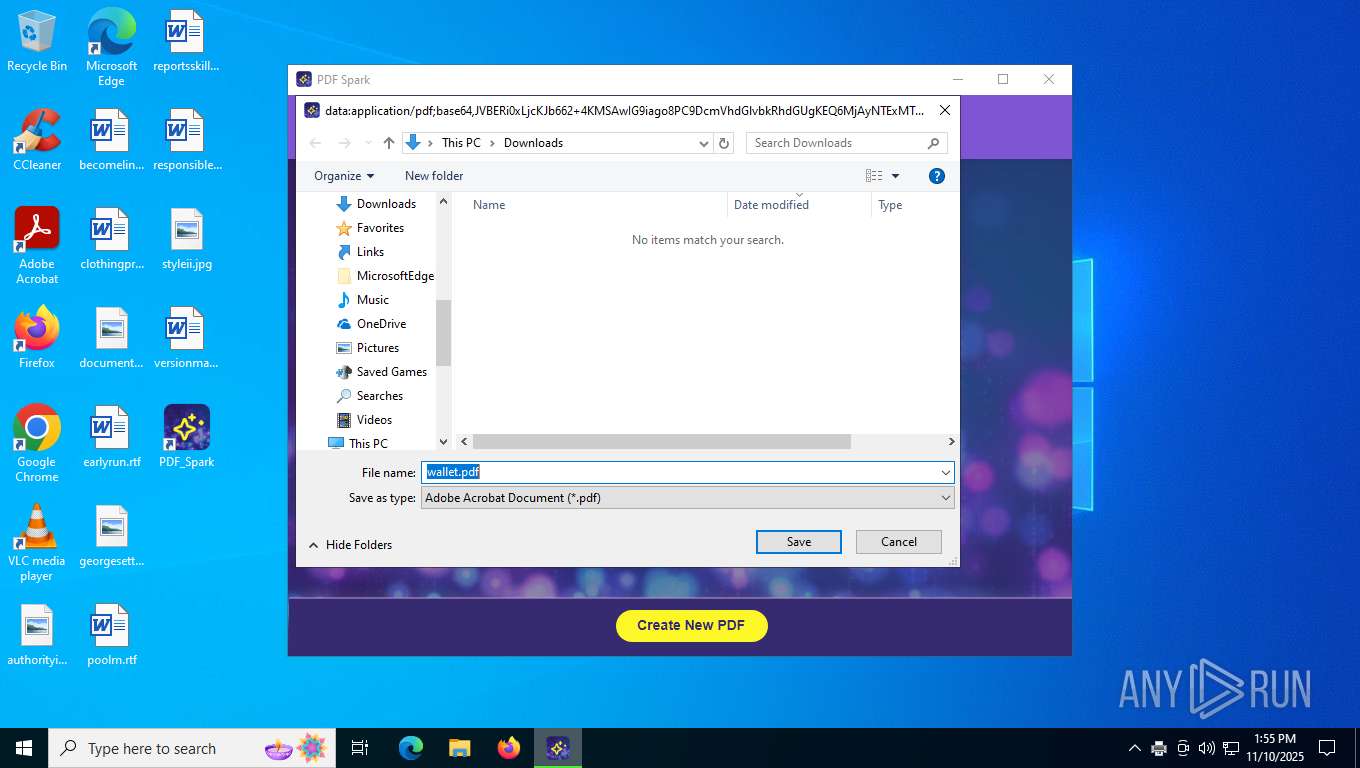Change the view layout icon
The width and height of the screenshot is (1360, 768).
pyautogui.click(x=874, y=176)
